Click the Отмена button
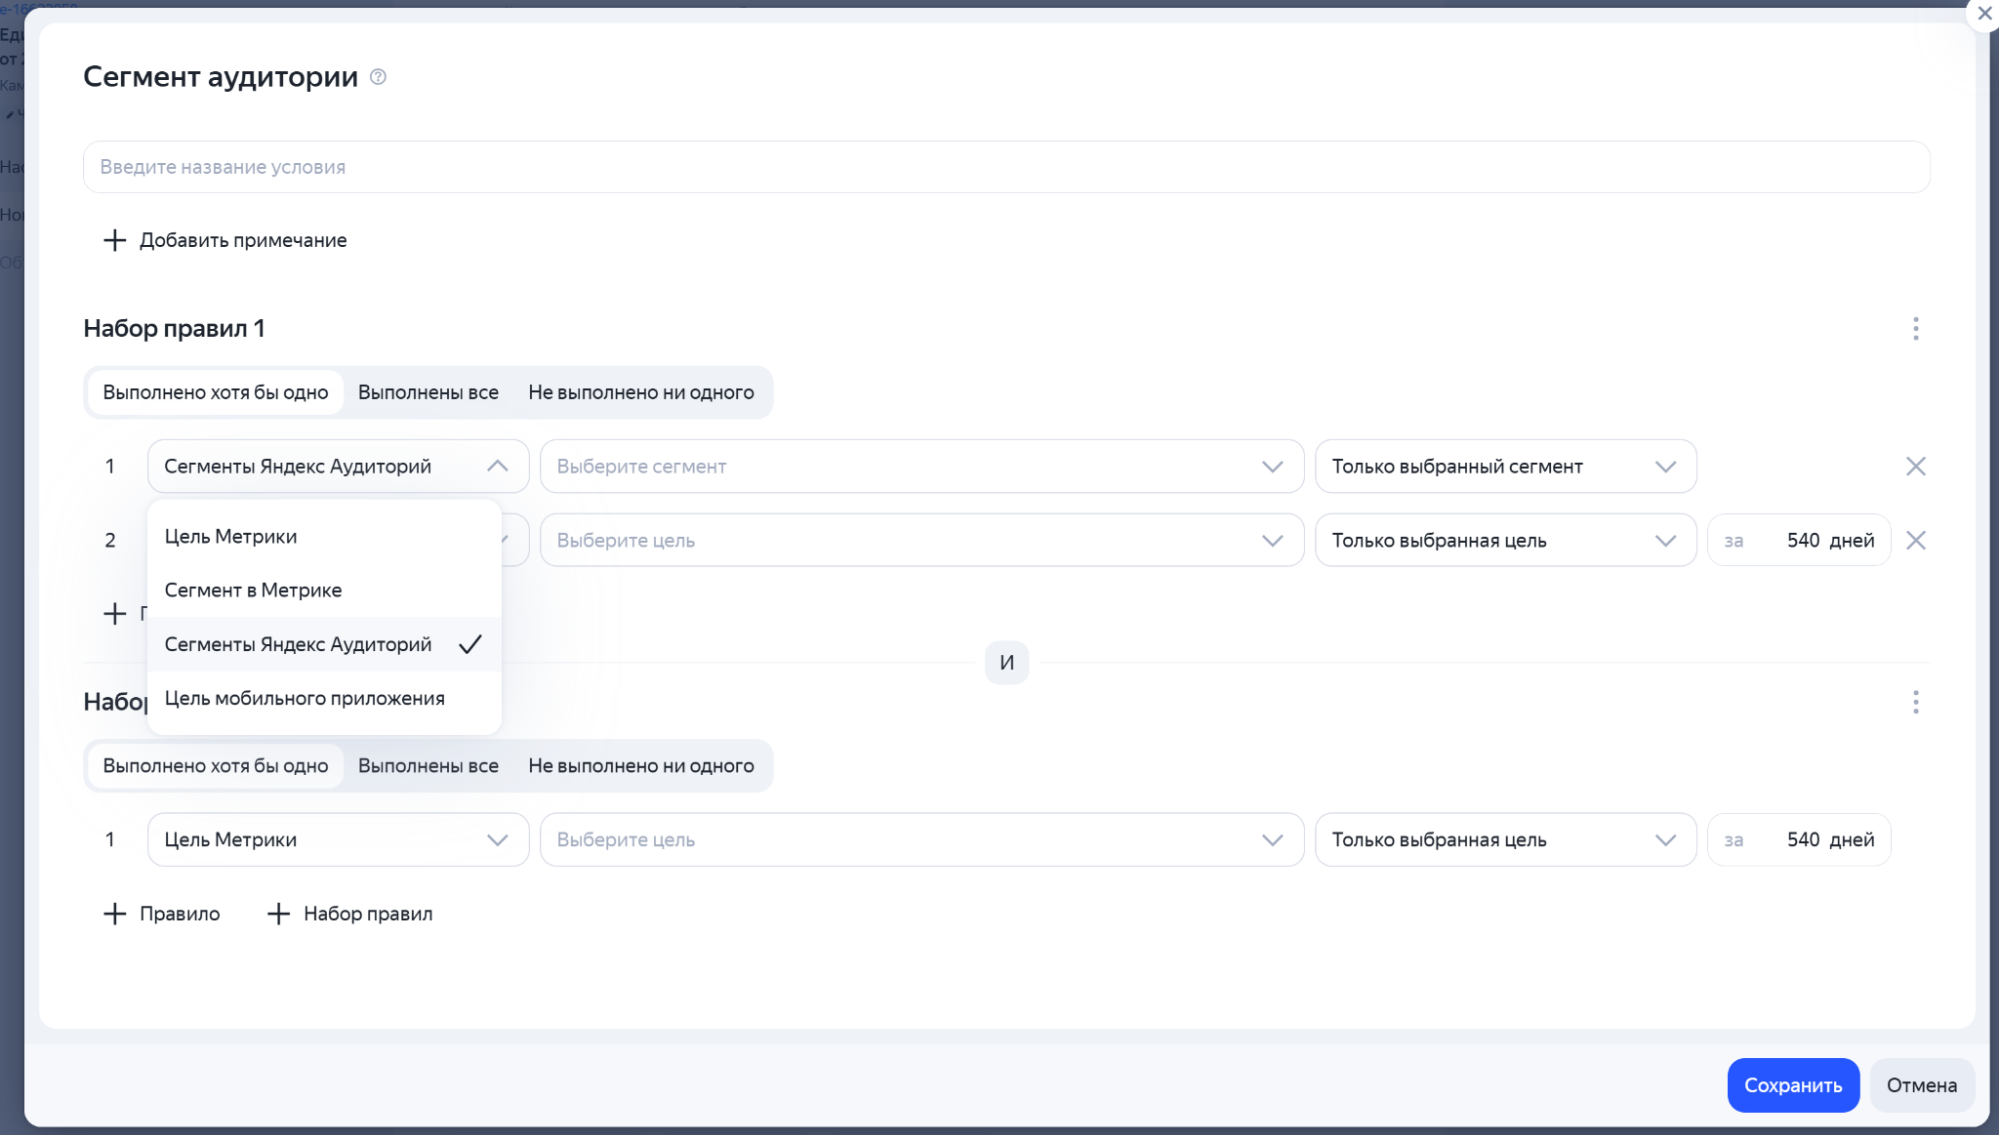The image size is (1999, 1136). 1921,1085
